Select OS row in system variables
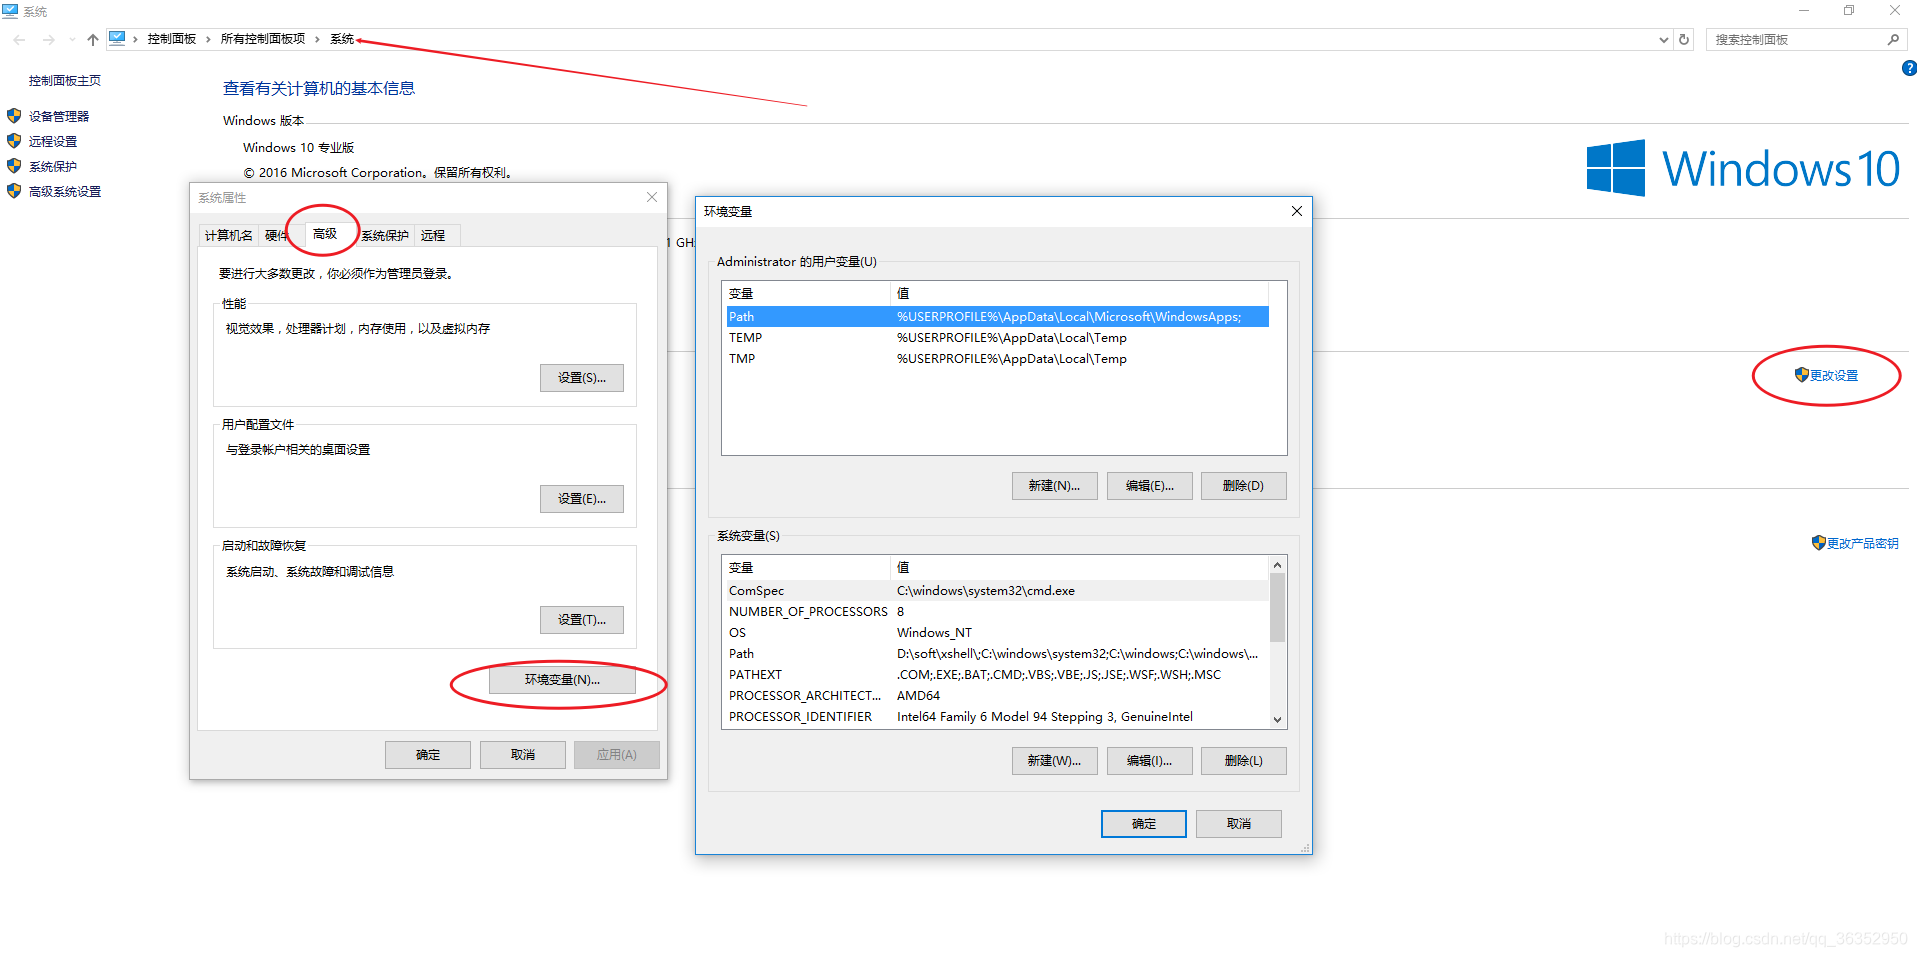This screenshot has height=957, width=1917. tap(997, 633)
